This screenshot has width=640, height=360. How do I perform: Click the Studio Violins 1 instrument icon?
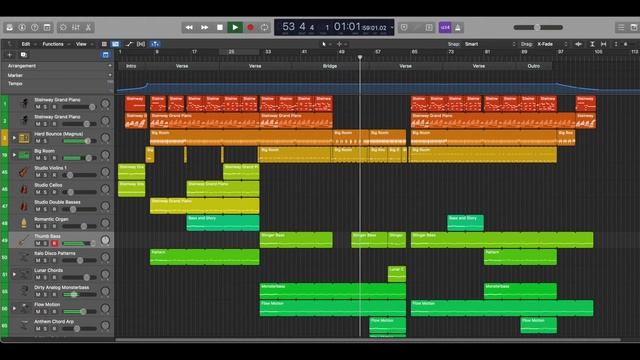(24, 172)
